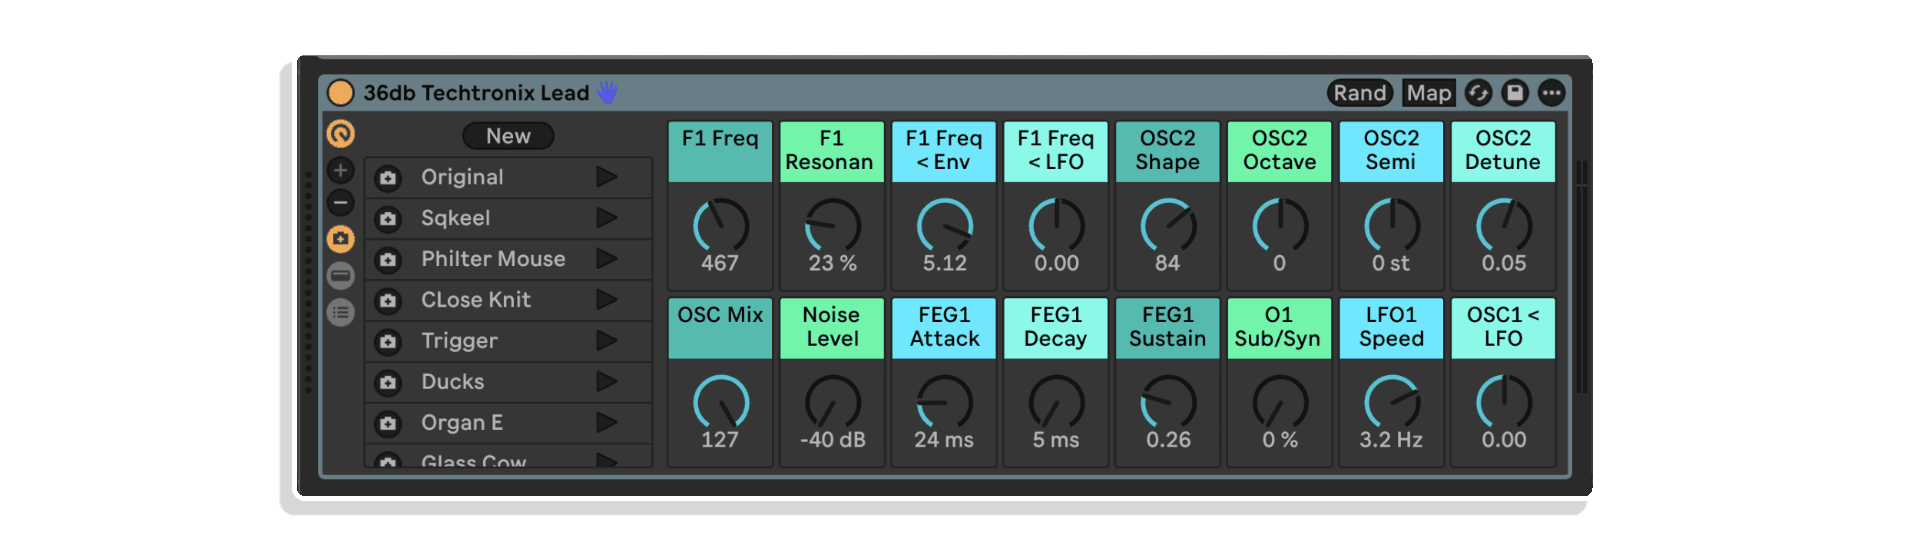Select the F1 Freq macro label
This screenshot has width=1920, height=551.
coord(720,151)
